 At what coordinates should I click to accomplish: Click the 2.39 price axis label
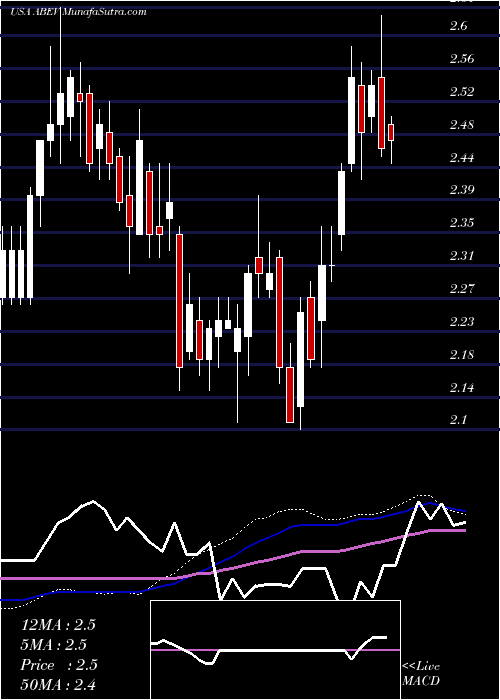tap(462, 191)
